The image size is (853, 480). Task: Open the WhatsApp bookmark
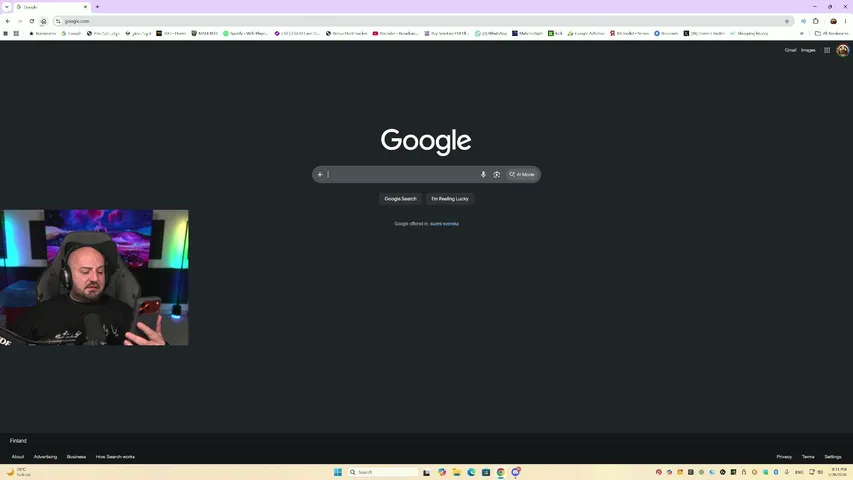(491, 33)
